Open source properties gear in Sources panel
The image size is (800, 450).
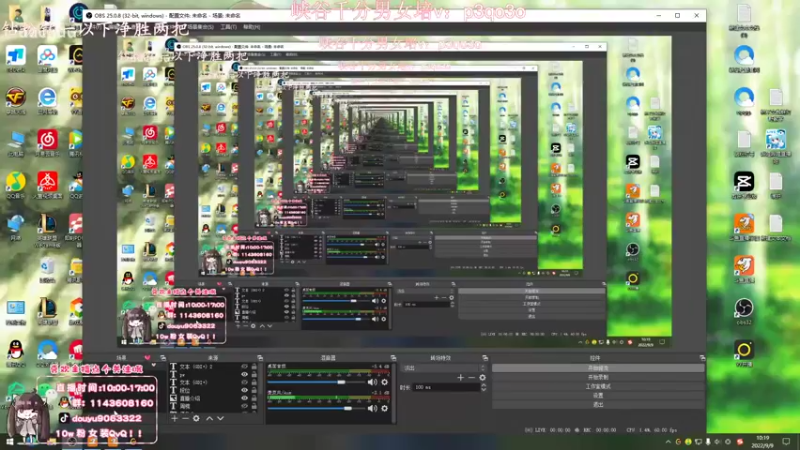(196, 418)
